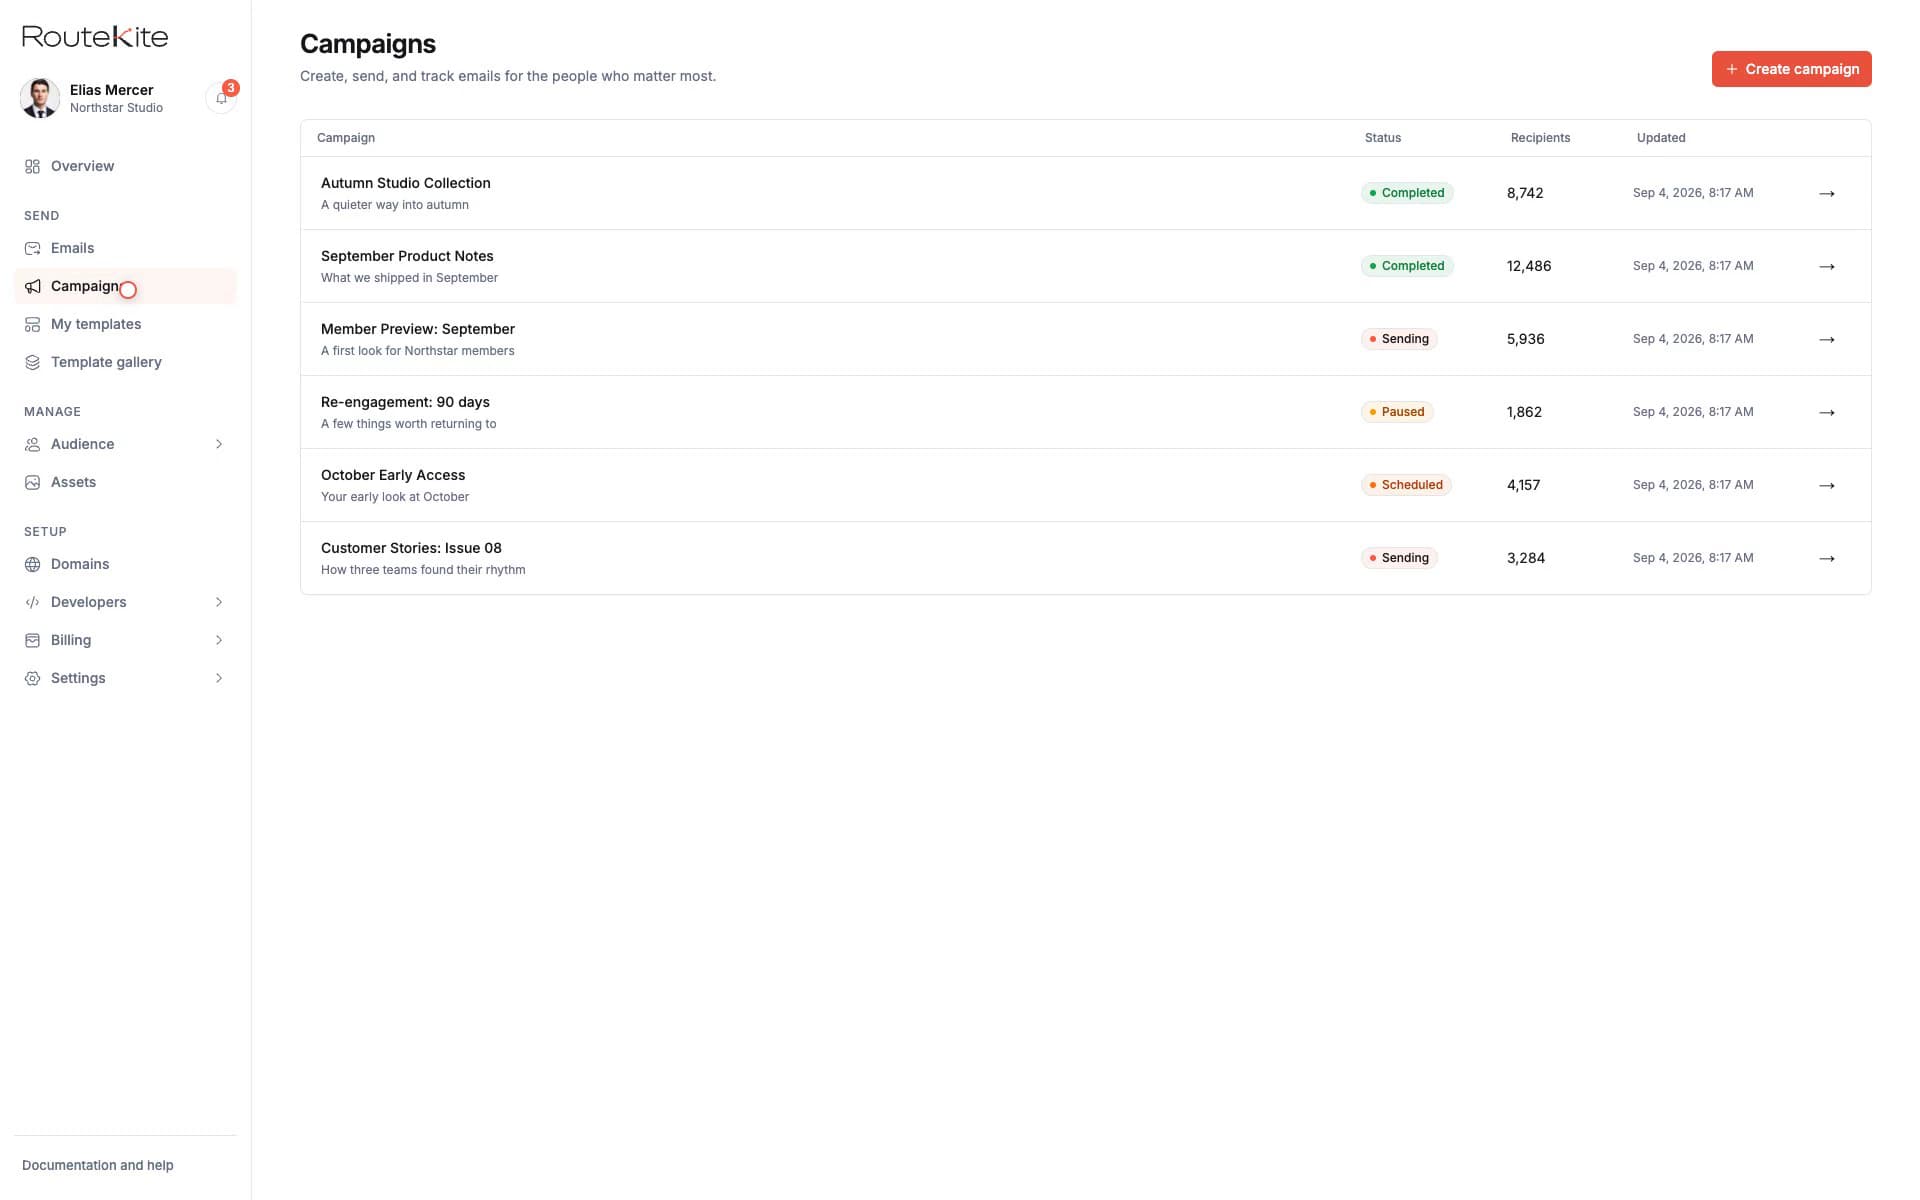The image size is (1920, 1200).
Task: Click the RouteKite logo
Action: [x=95, y=37]
